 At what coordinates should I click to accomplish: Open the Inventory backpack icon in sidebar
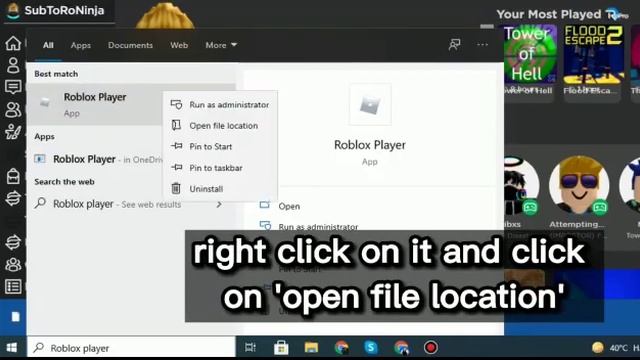point(13,176)
